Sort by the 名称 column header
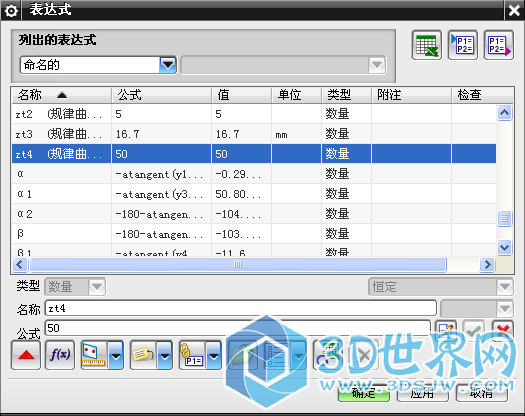Viewport: 525px width, 416px height. pyautogui.click(x=62, y=95)
